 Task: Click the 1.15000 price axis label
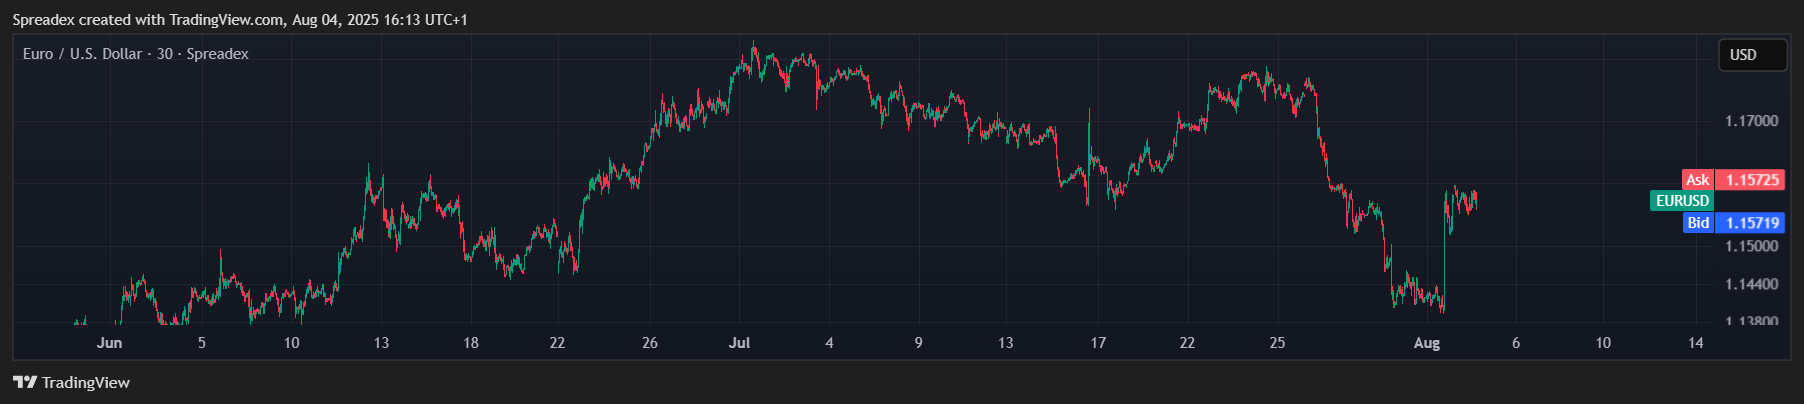1751,246
